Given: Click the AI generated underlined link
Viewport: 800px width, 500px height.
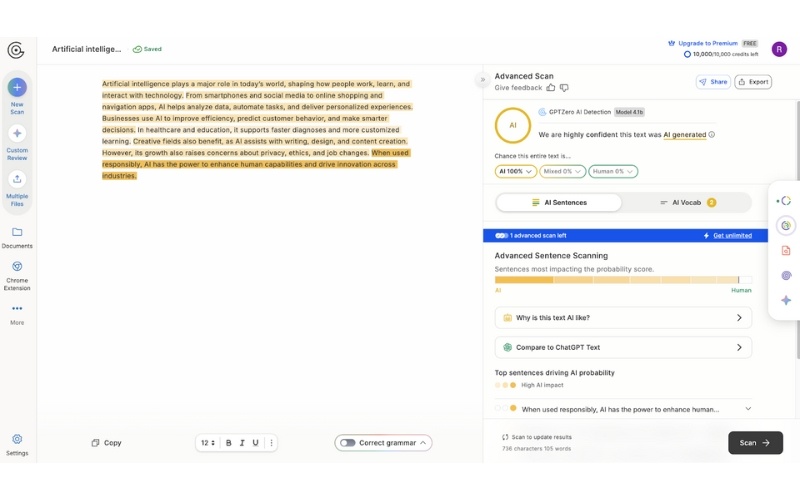Looking at the screenshot, I should pos(685,135).
